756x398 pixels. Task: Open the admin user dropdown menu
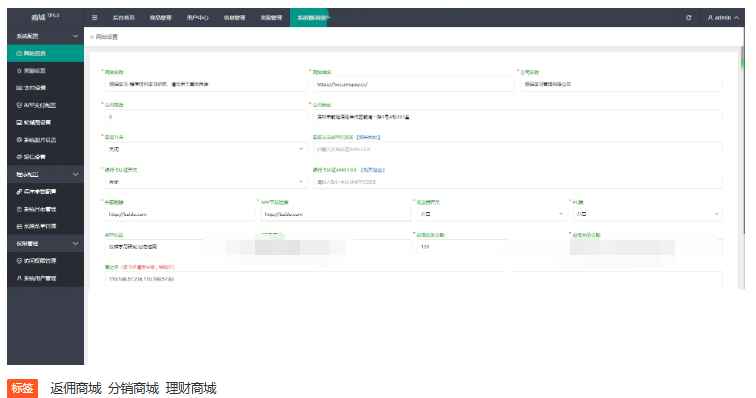(723, 17)
